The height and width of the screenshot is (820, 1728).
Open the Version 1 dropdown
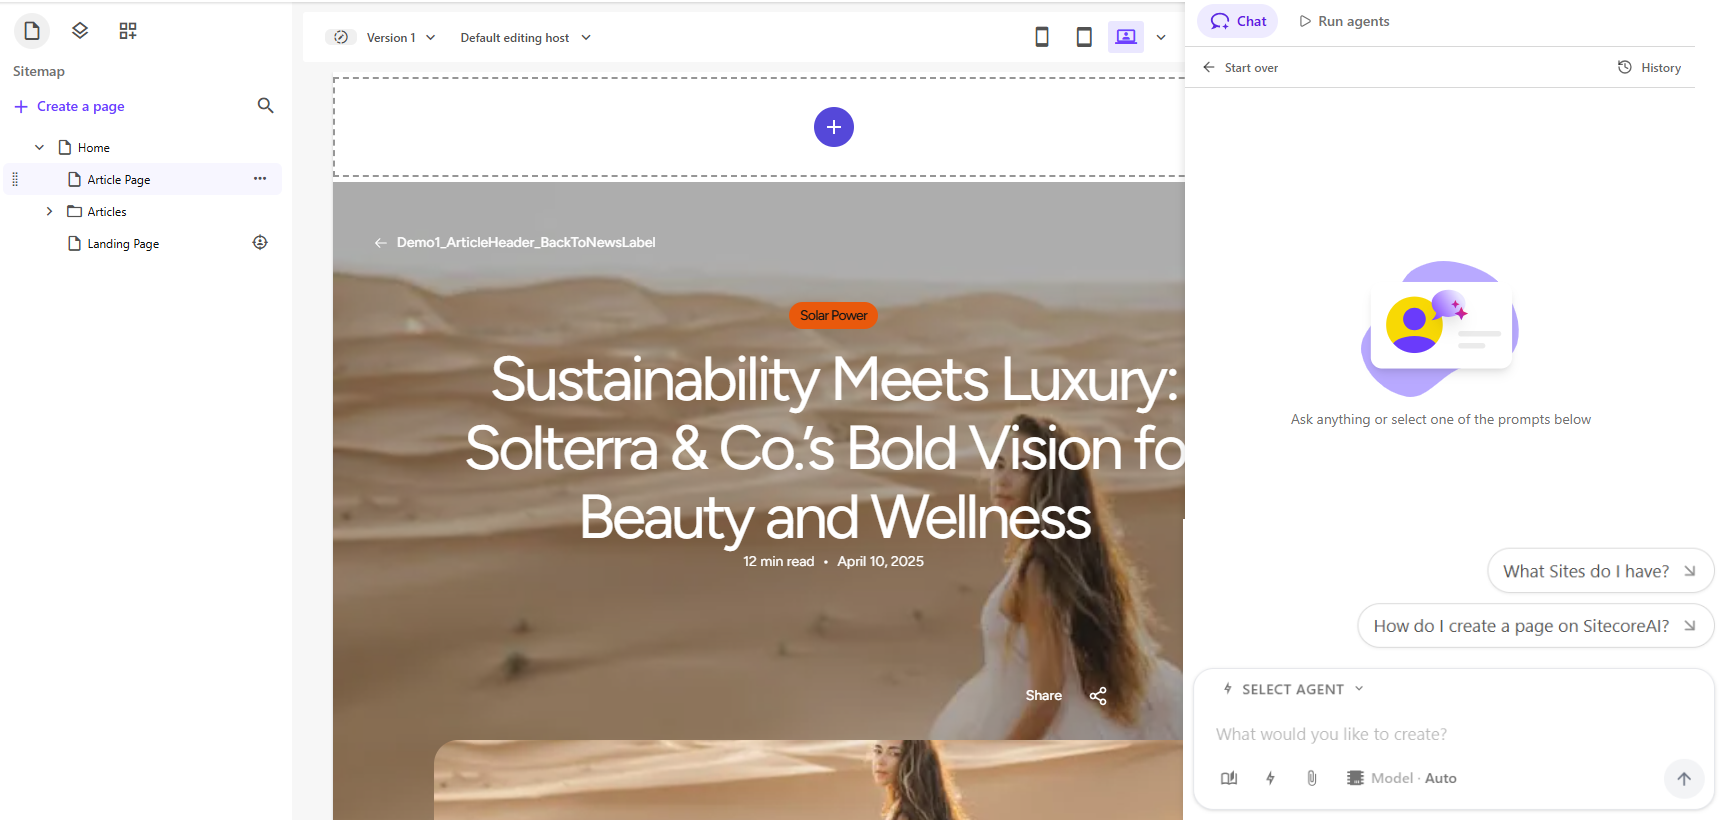click(400, 38)
